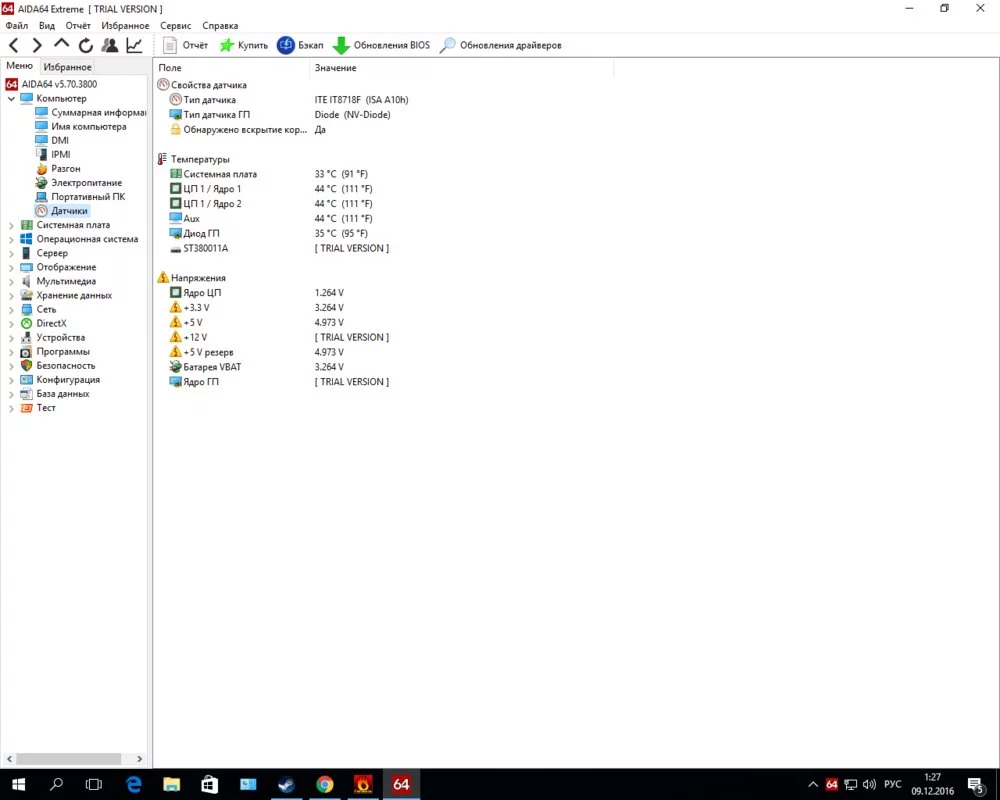Open the Справка menu
The width and height of the screenshot is (1000, 800).
[x=220, y=26]
